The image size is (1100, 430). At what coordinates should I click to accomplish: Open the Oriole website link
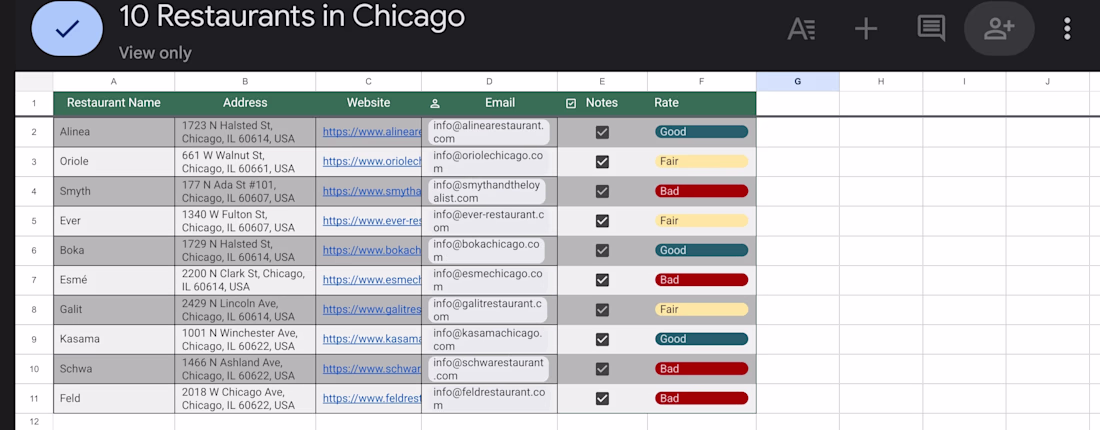372,161
